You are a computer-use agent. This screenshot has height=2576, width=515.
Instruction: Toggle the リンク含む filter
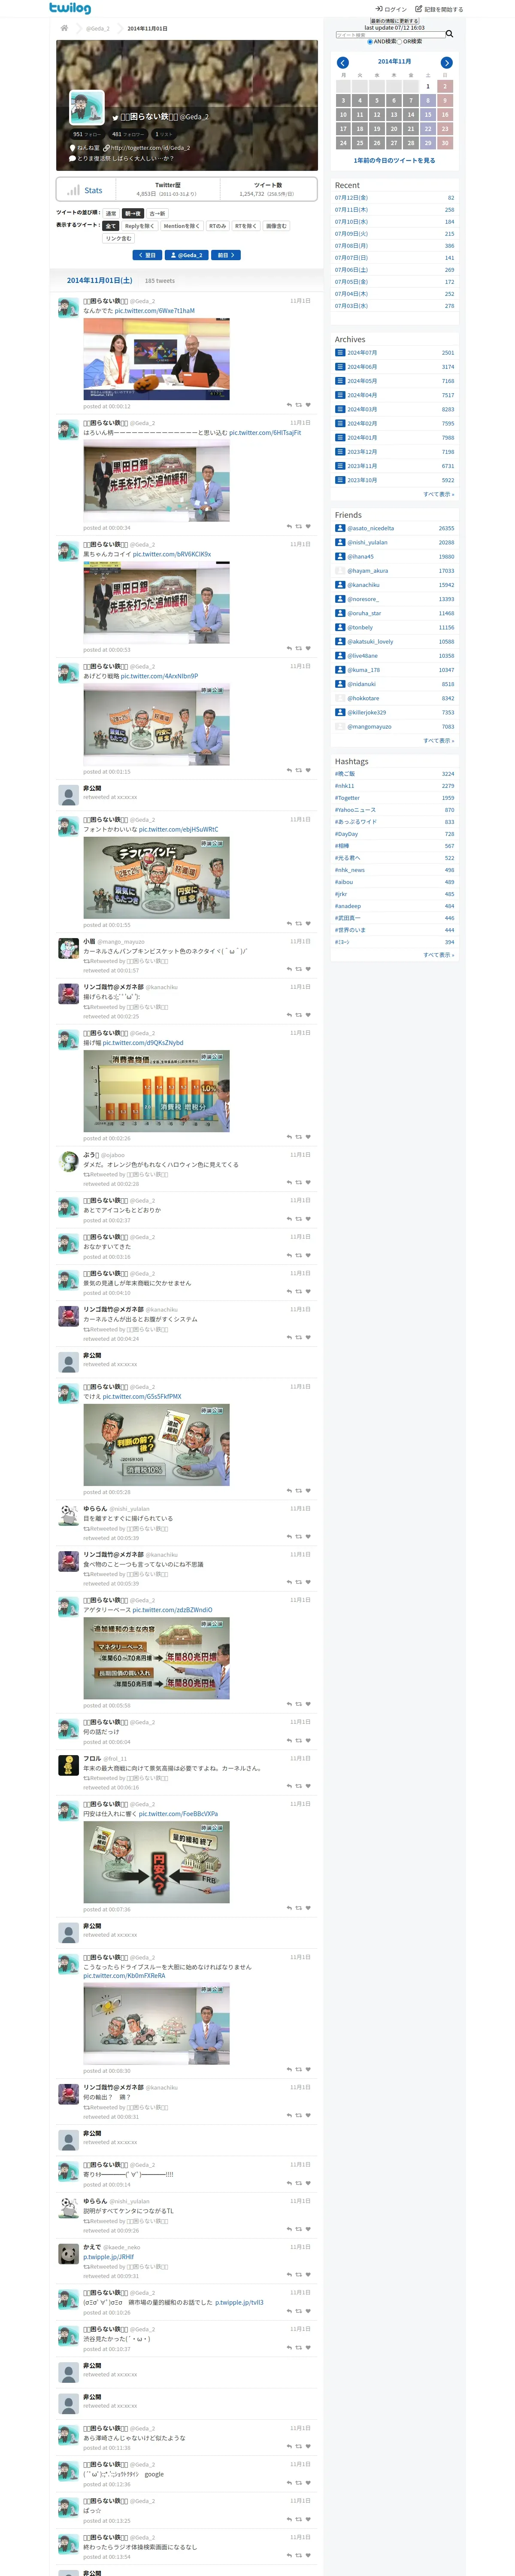[118, 238]
